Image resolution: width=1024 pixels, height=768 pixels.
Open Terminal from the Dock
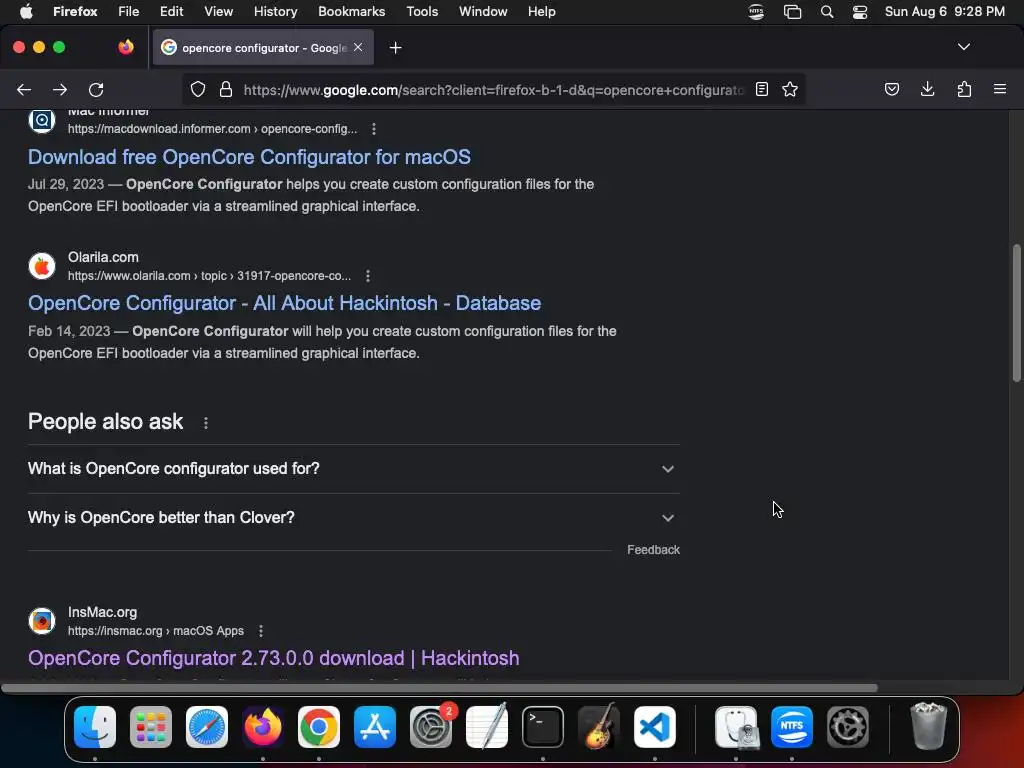pyautogui.click(x=543, y=726)
